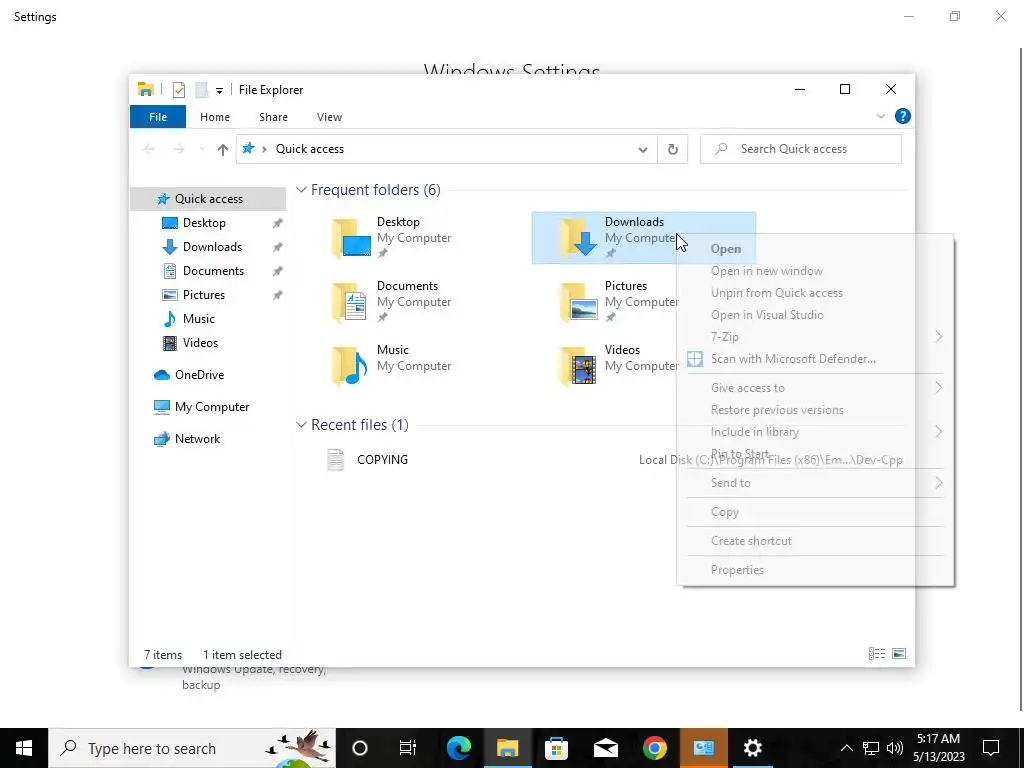
Task: Switch to the View ribbon tab
Action: [329, 117]
